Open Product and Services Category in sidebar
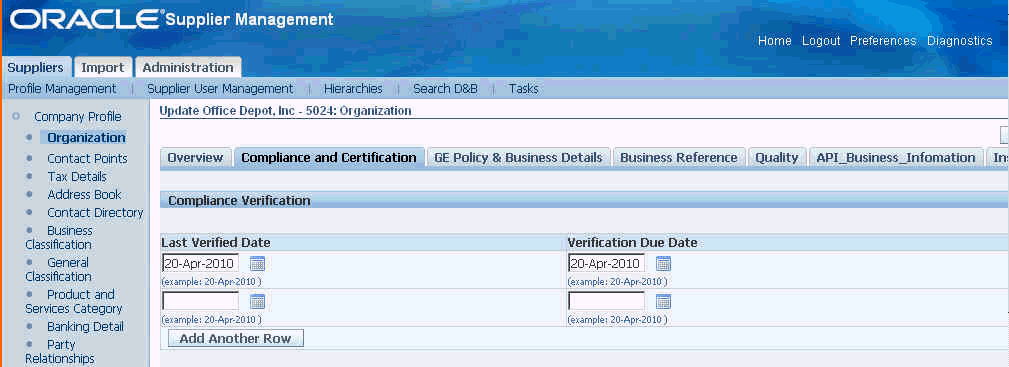This screenshot has height=367, width=1009. coord(73,301)
